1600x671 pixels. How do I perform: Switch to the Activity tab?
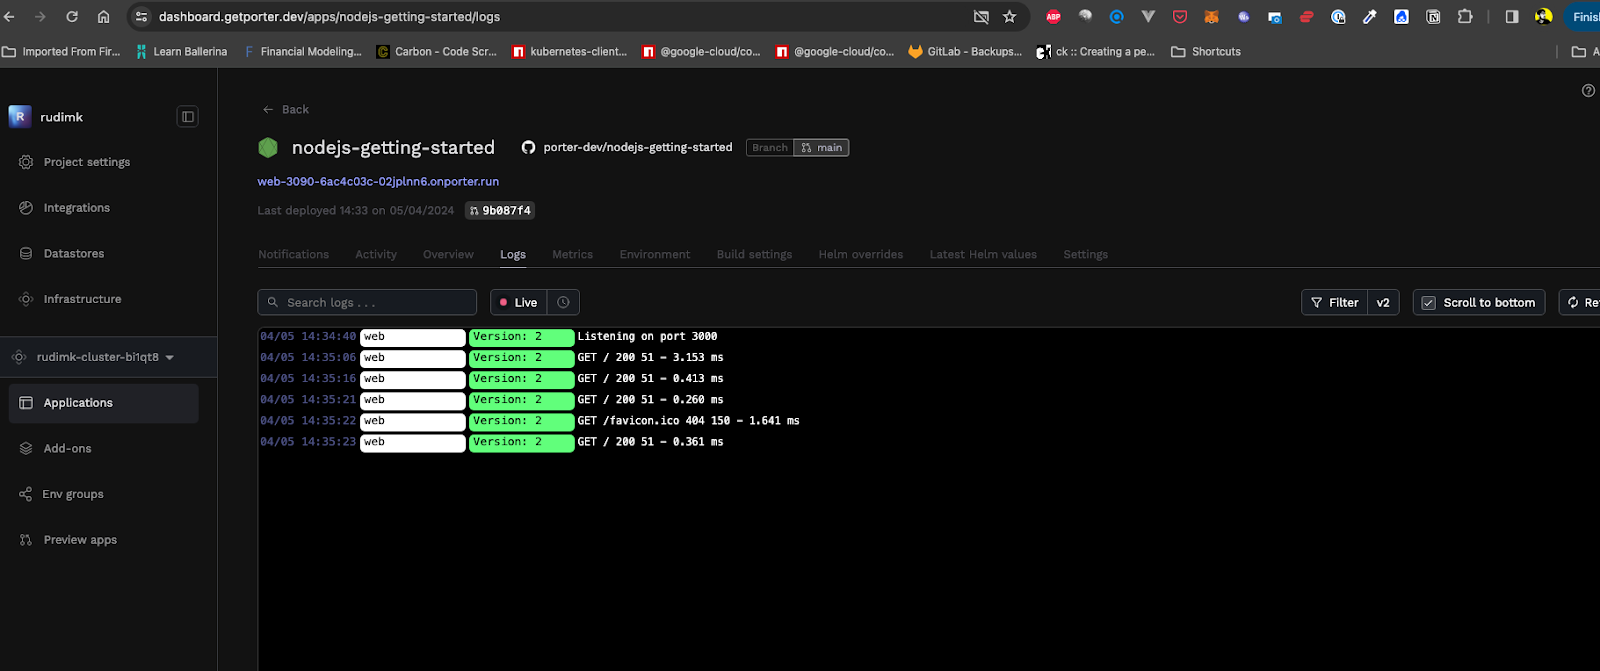pyautogui.click(x=376, y=255)
